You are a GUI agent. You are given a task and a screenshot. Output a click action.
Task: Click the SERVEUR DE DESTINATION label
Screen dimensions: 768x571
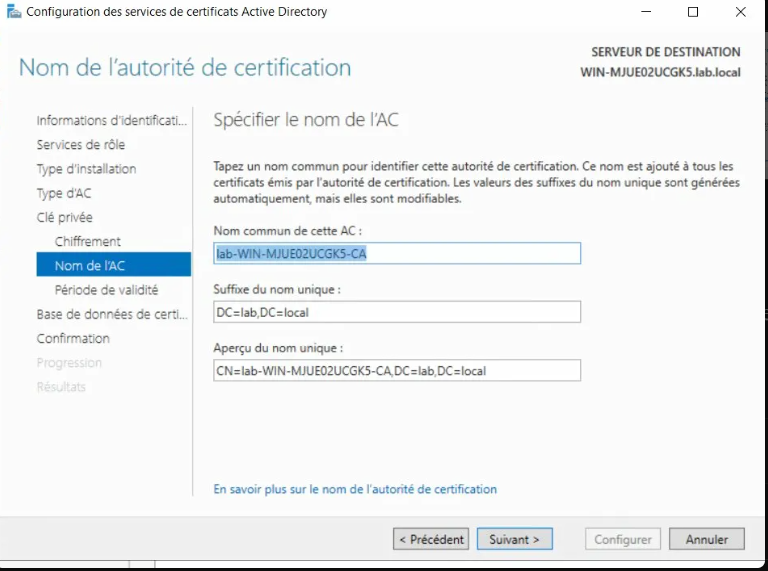pyautogui.click(x=666, y=52)
